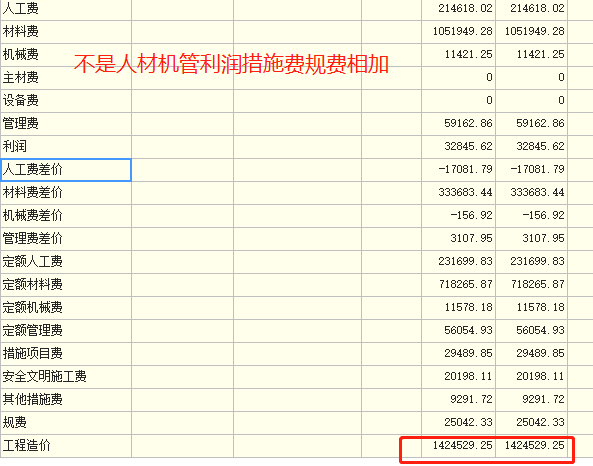Select left-column -156.92 for 机械费差价
The width and height of the screenshot is (593, 466).
point(472,216)
